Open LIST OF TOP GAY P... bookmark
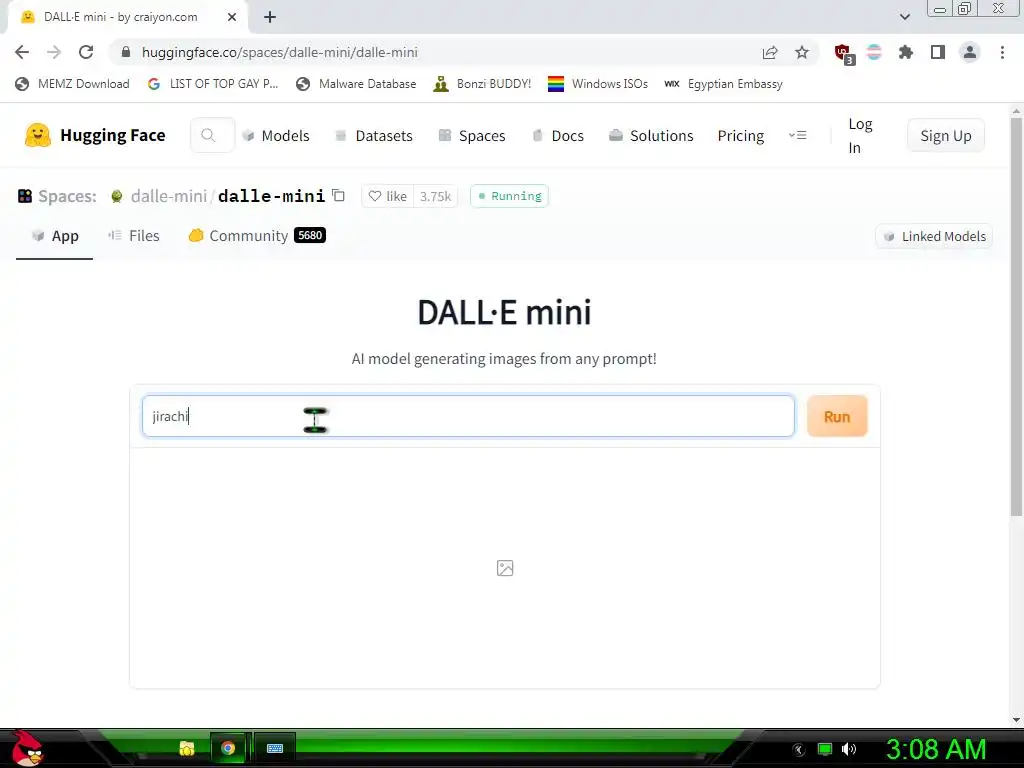The image size is (1024, 768). [213, 84]
